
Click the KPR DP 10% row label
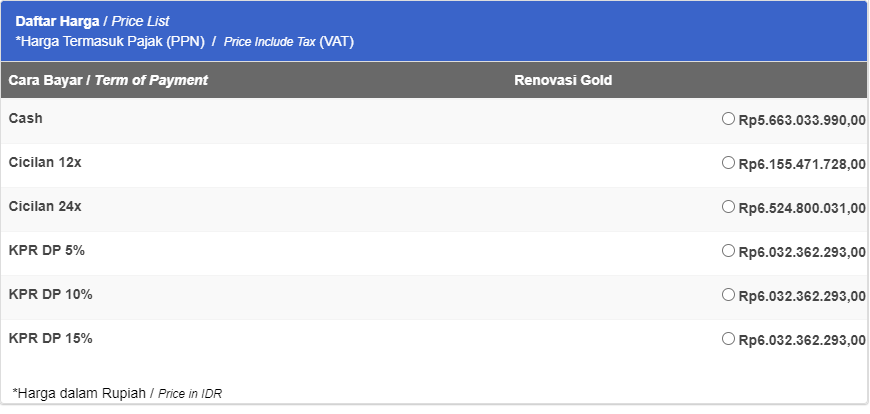(x=50, y=295)
